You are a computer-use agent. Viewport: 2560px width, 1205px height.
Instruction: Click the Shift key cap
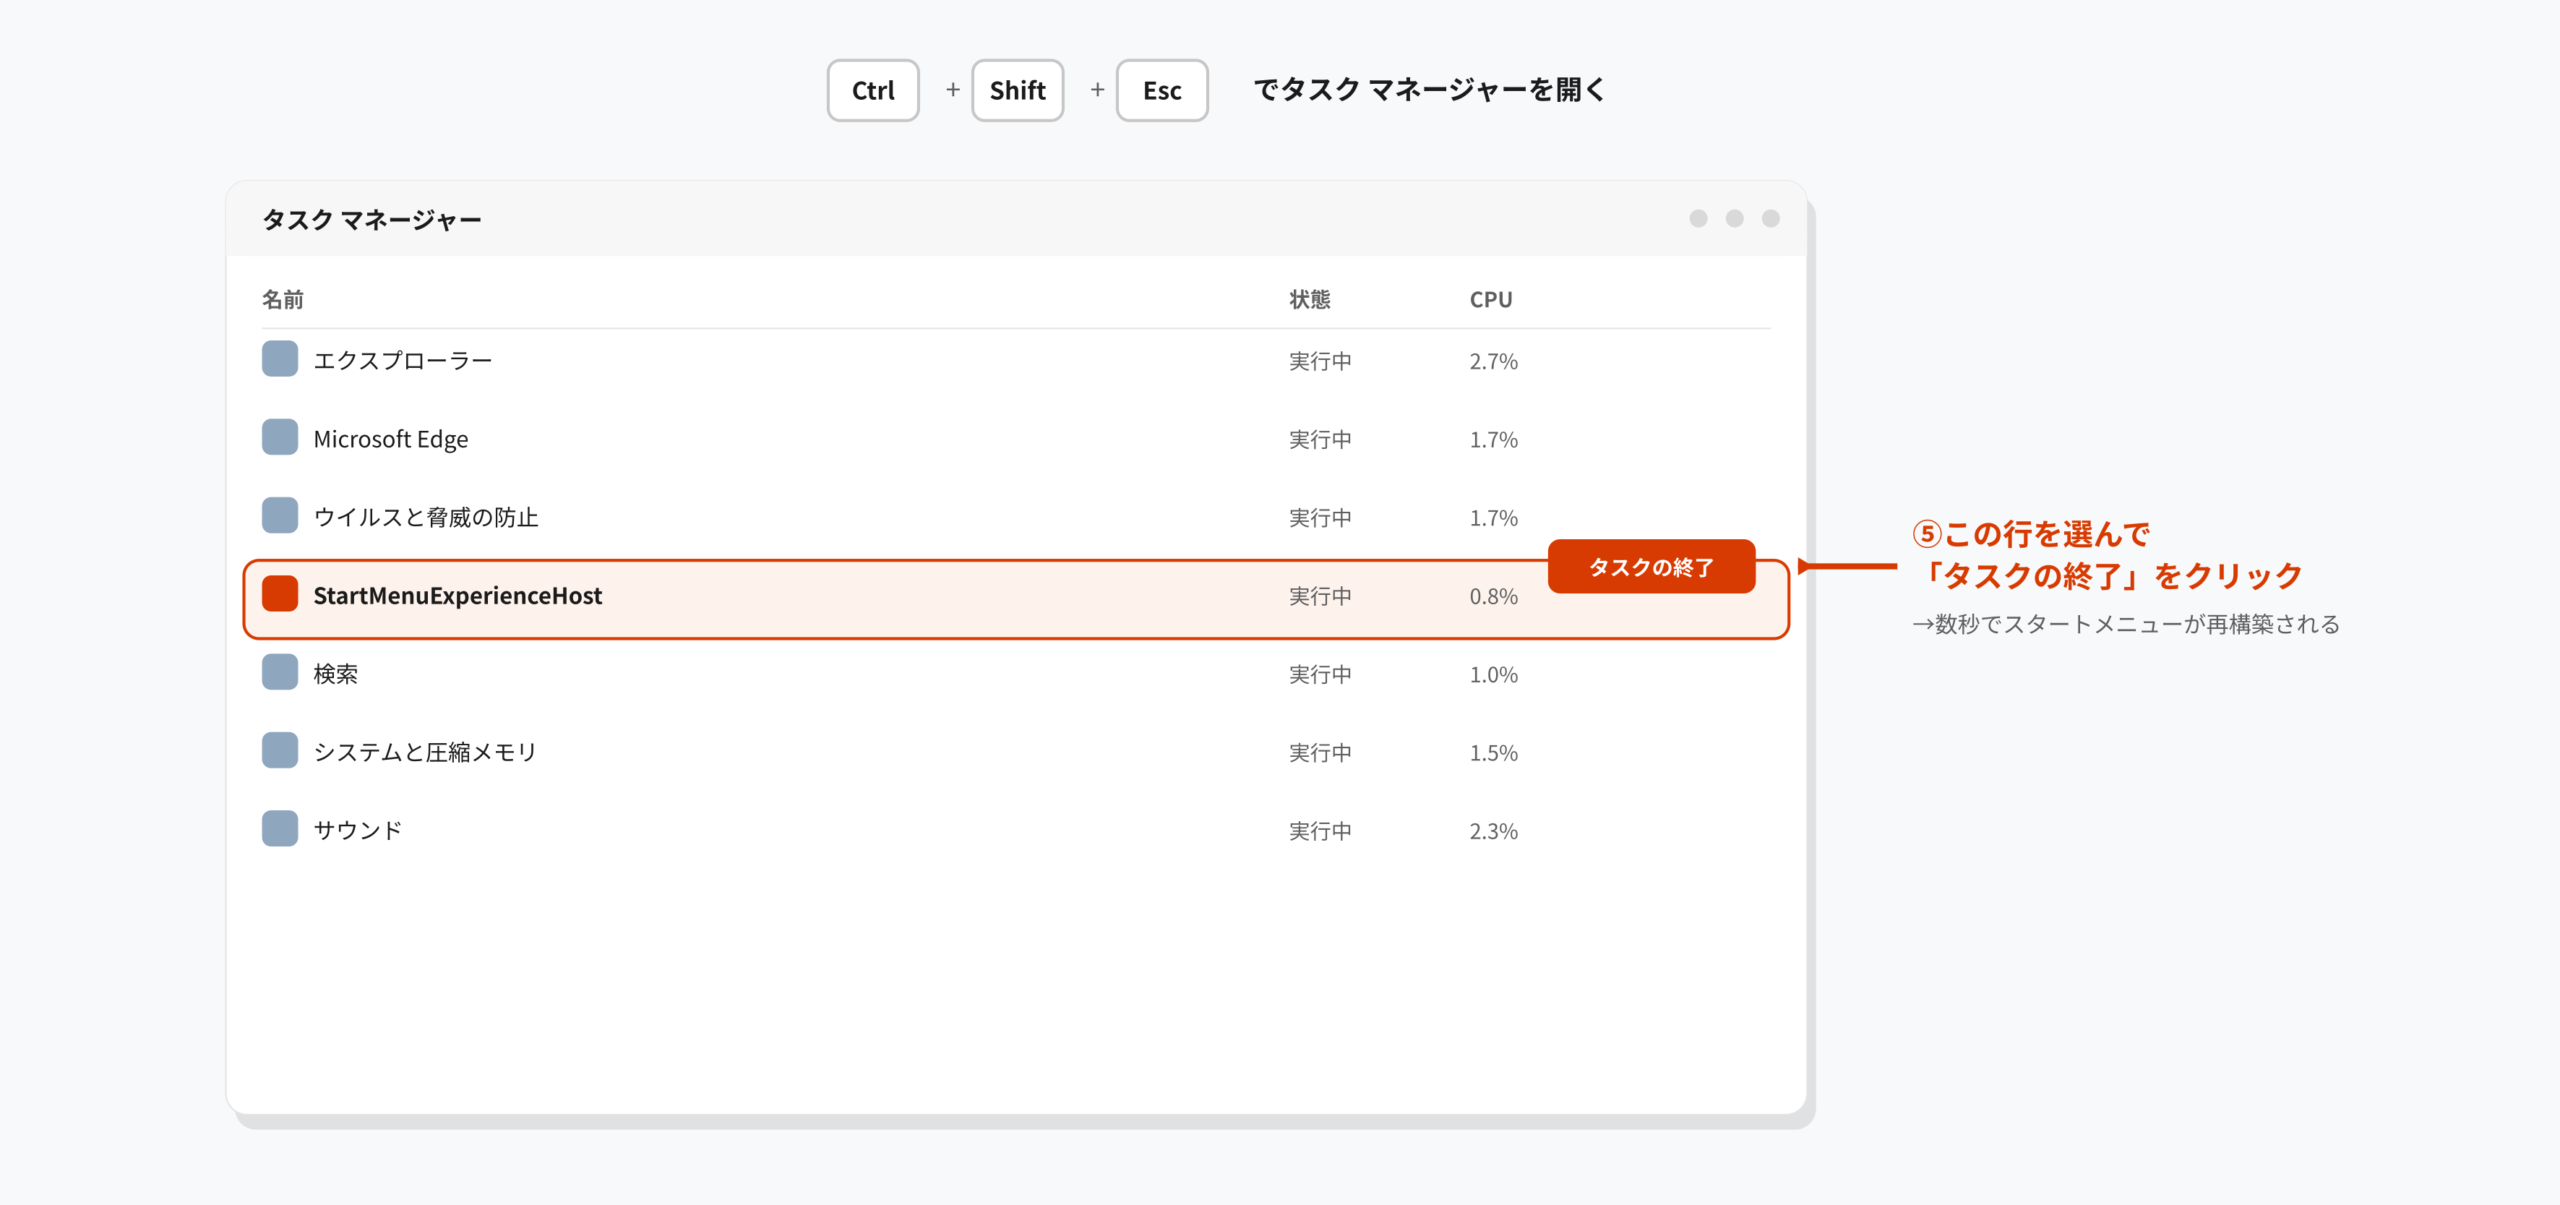point(1017,90)
